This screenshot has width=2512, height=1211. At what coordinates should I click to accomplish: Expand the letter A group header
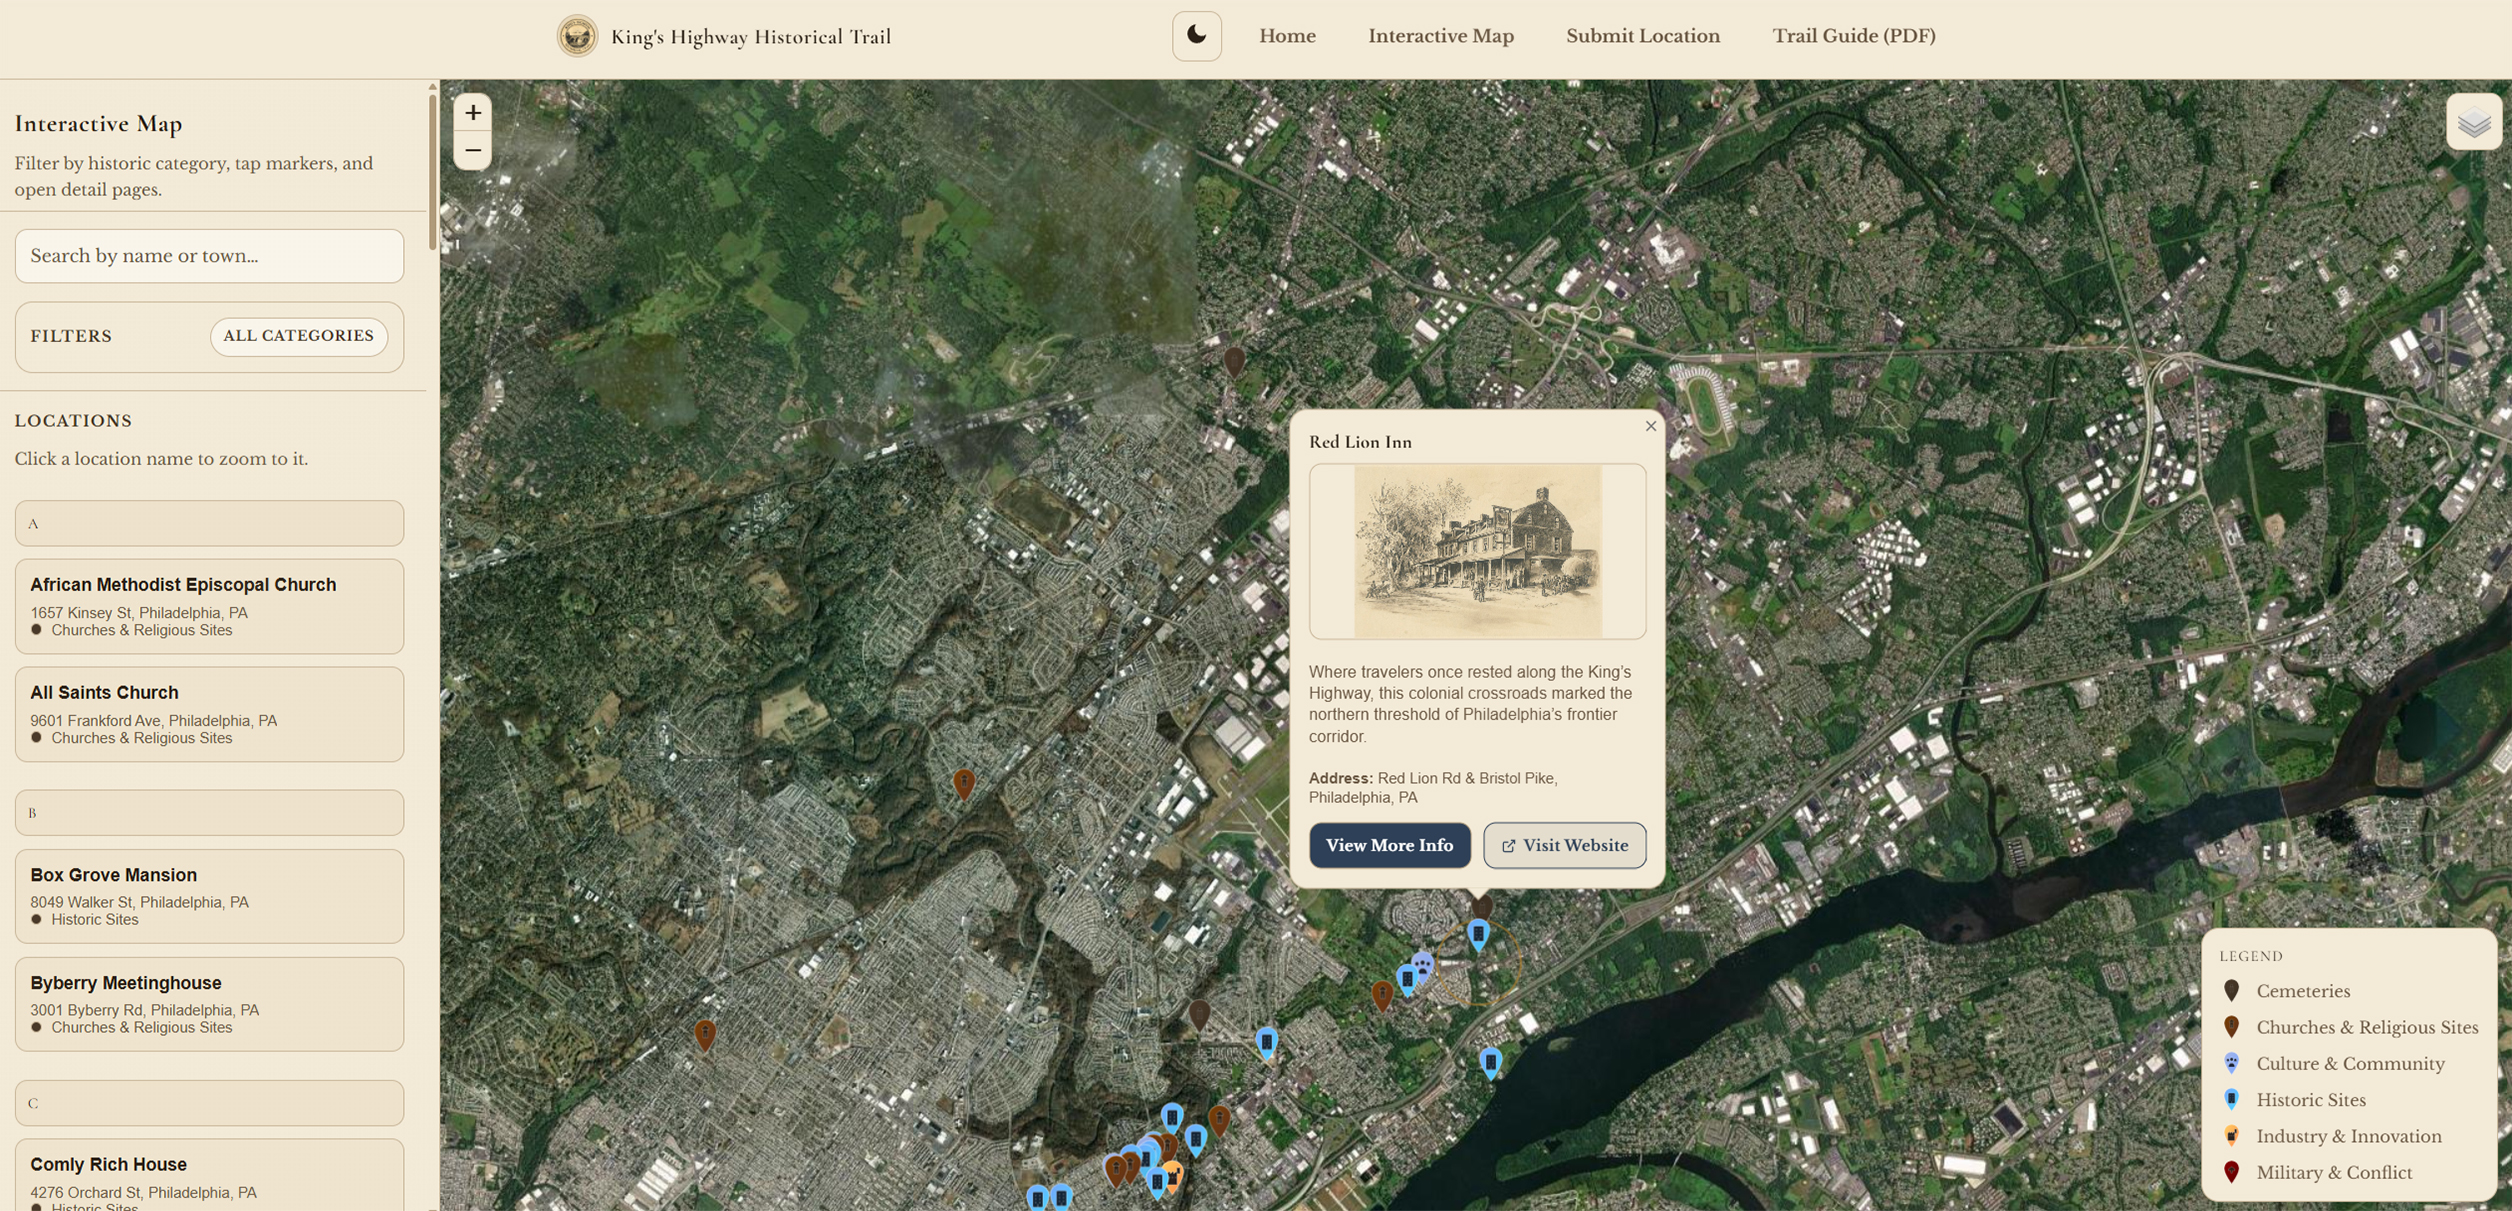click(209, 523)
